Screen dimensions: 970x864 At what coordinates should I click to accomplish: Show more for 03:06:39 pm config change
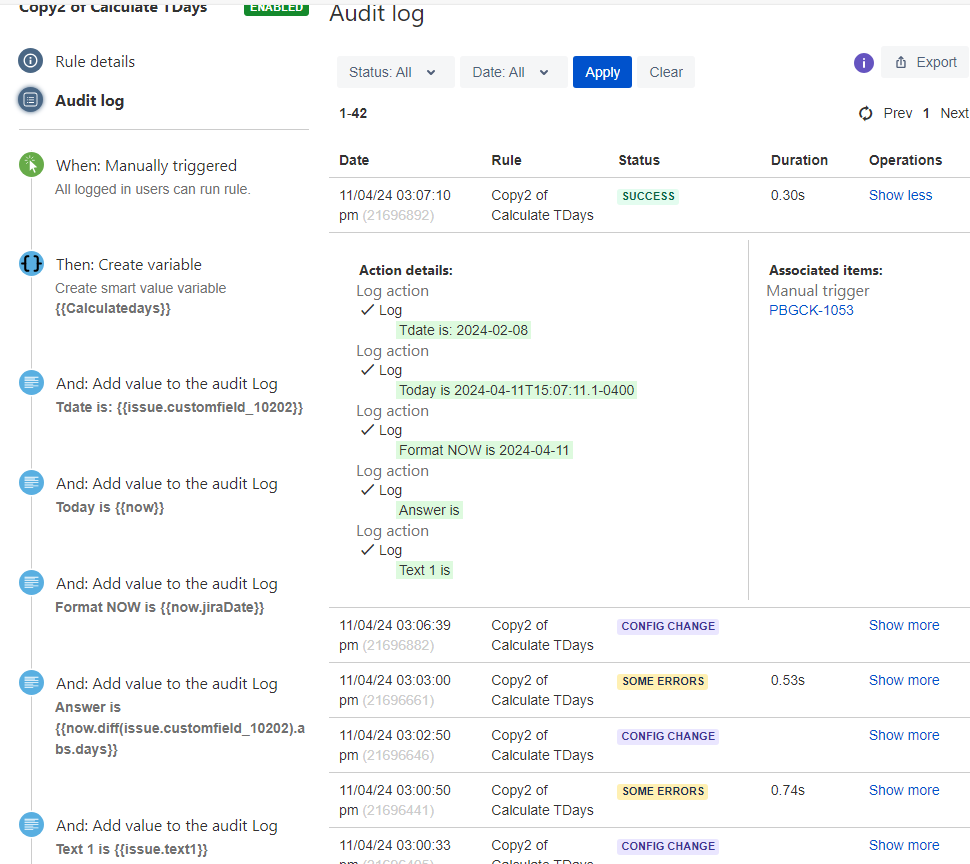(x=904, y=625)
